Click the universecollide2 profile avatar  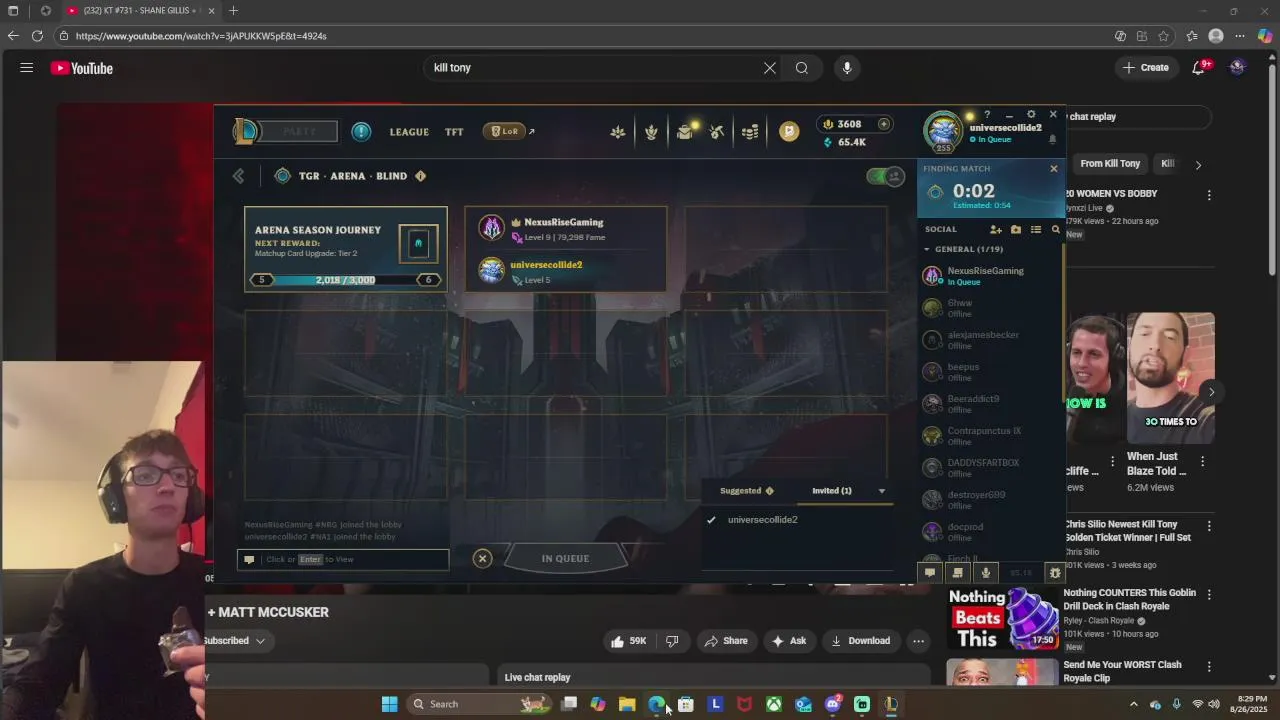pos(943,131)
